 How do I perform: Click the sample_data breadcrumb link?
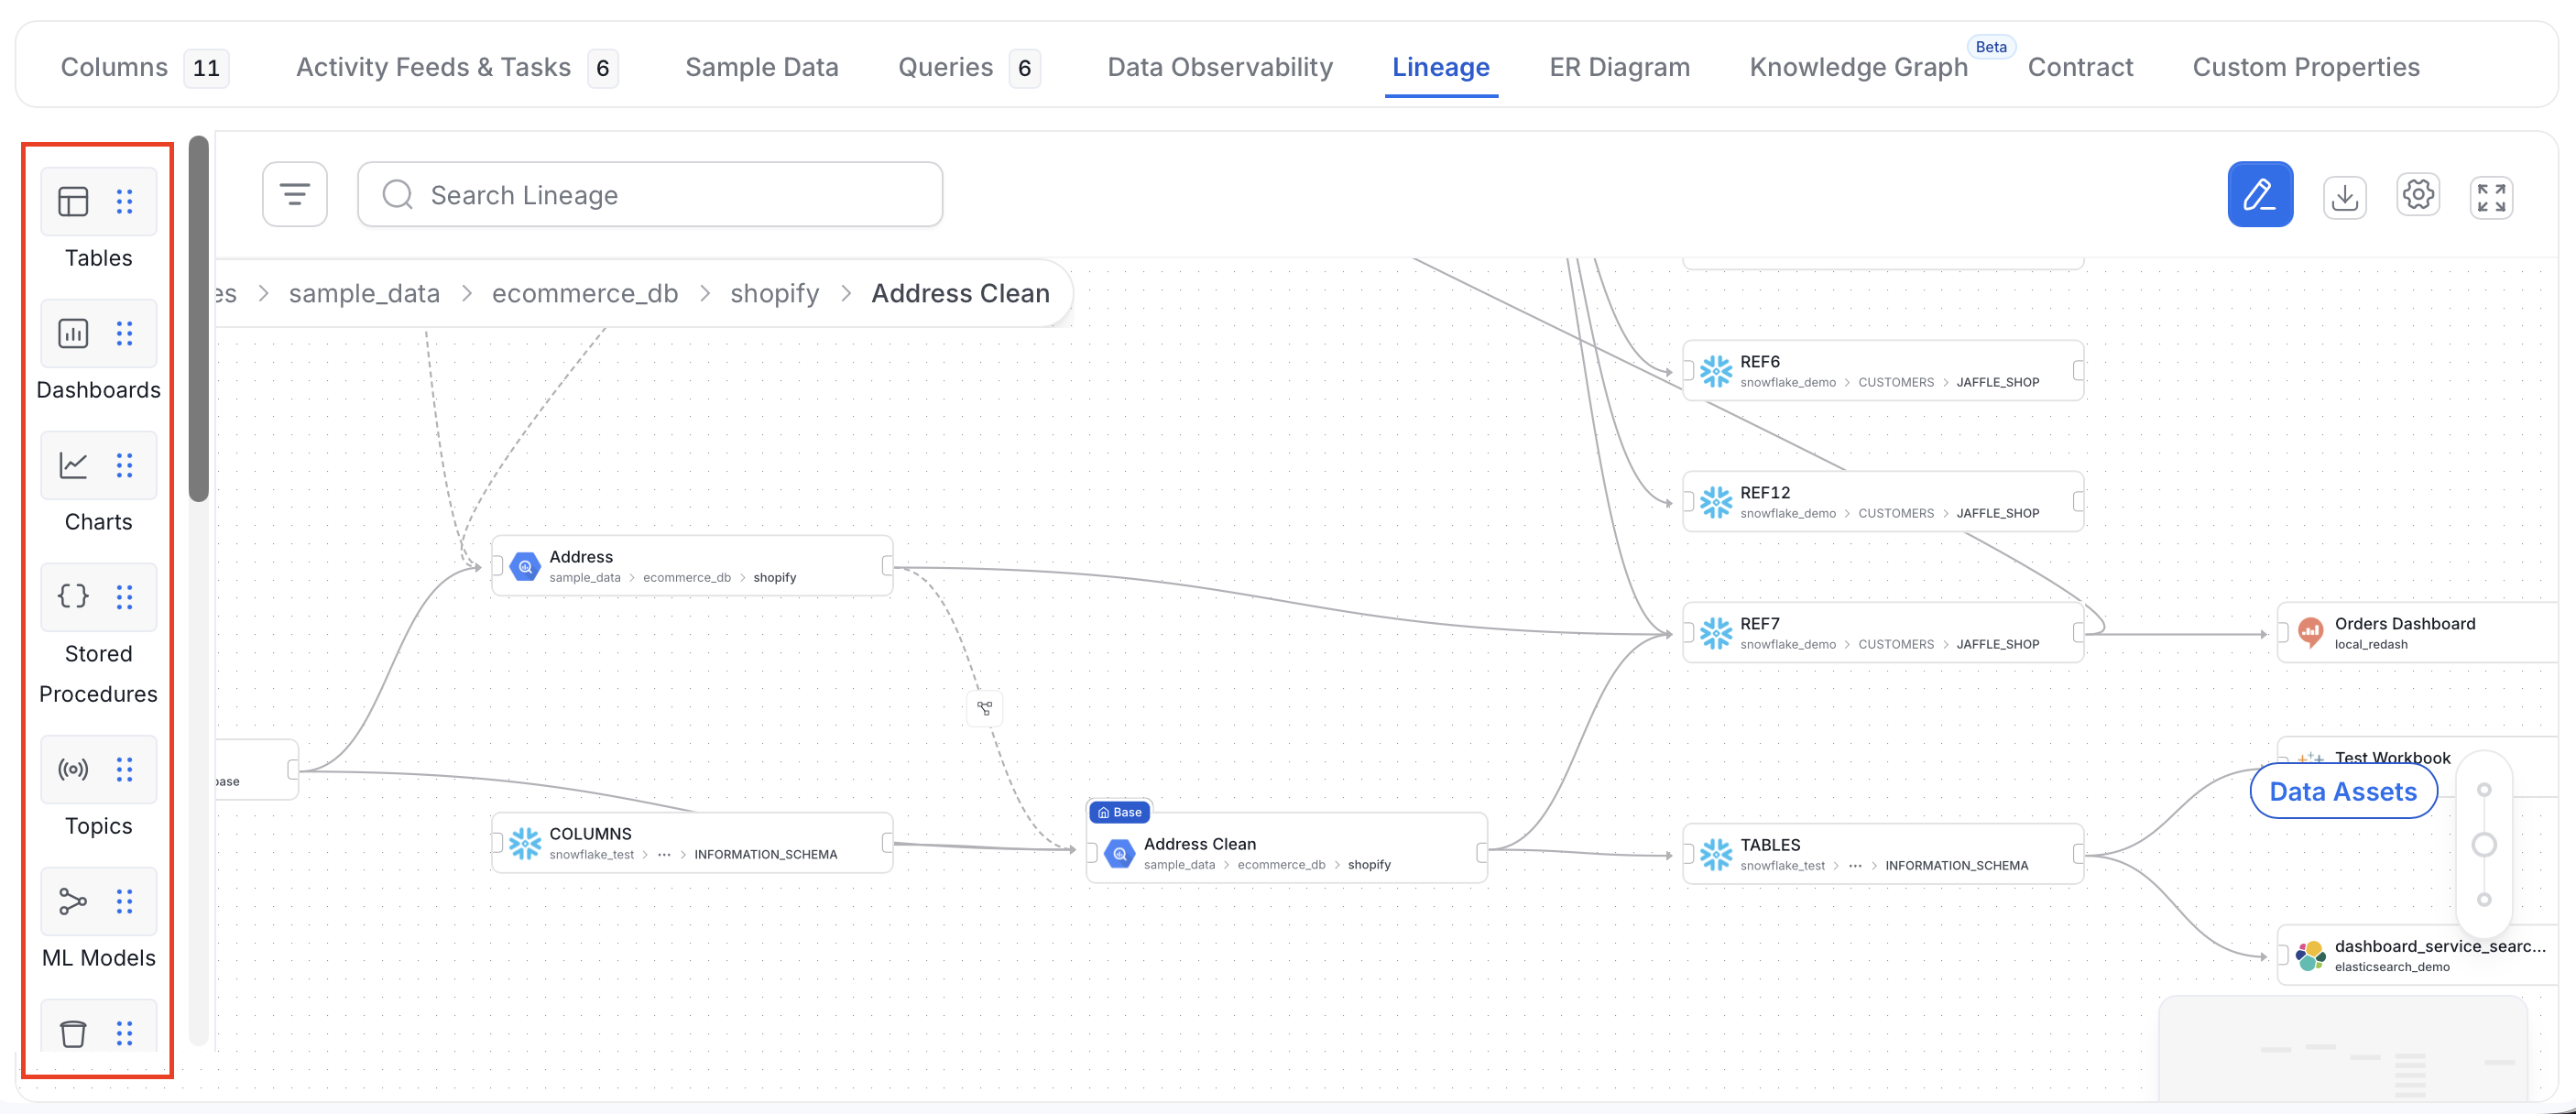coord(364,293)
